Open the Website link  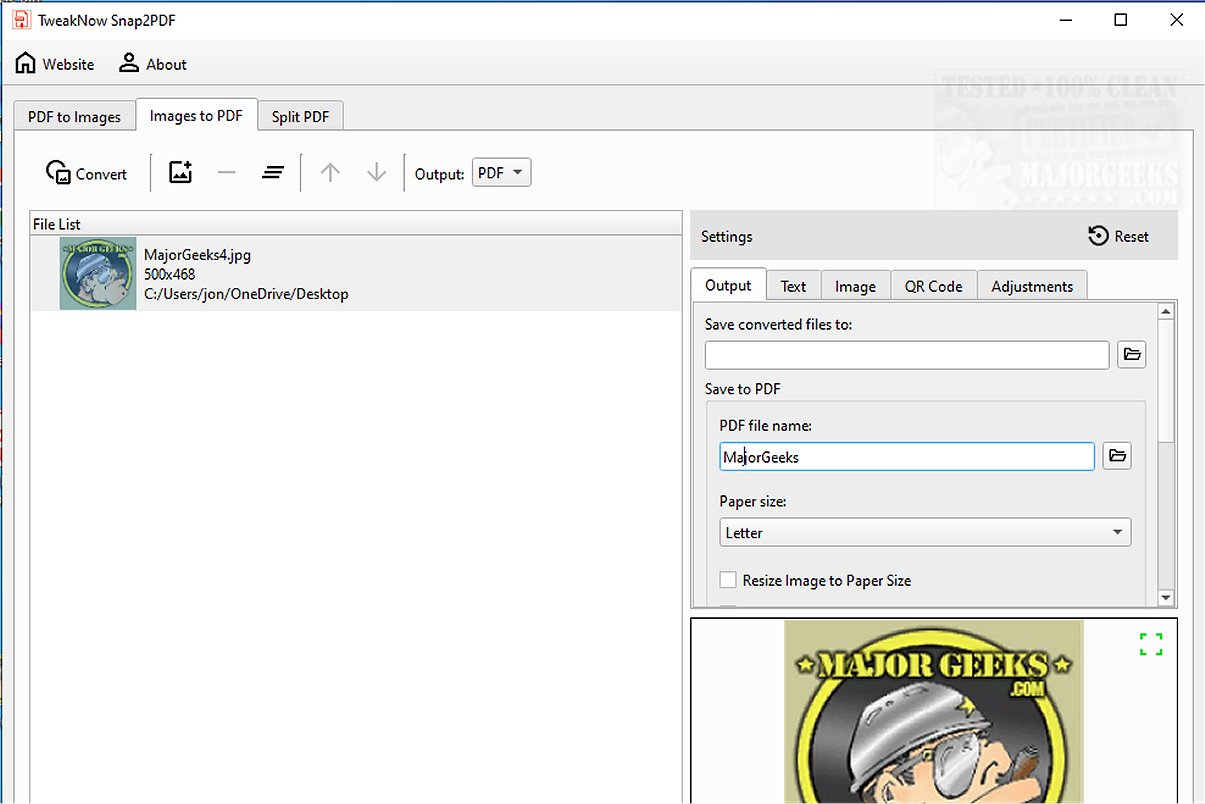point(55,64)
